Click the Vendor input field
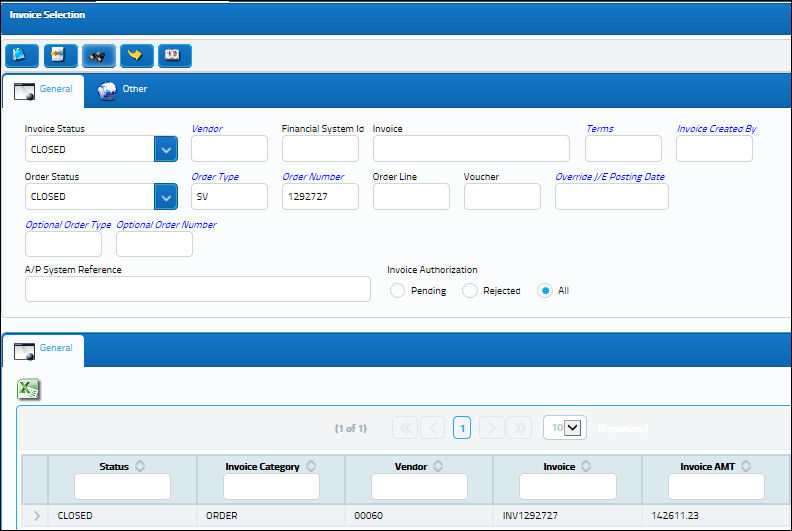This screenshot has width=792, height=531. click(x=229, y=149)
